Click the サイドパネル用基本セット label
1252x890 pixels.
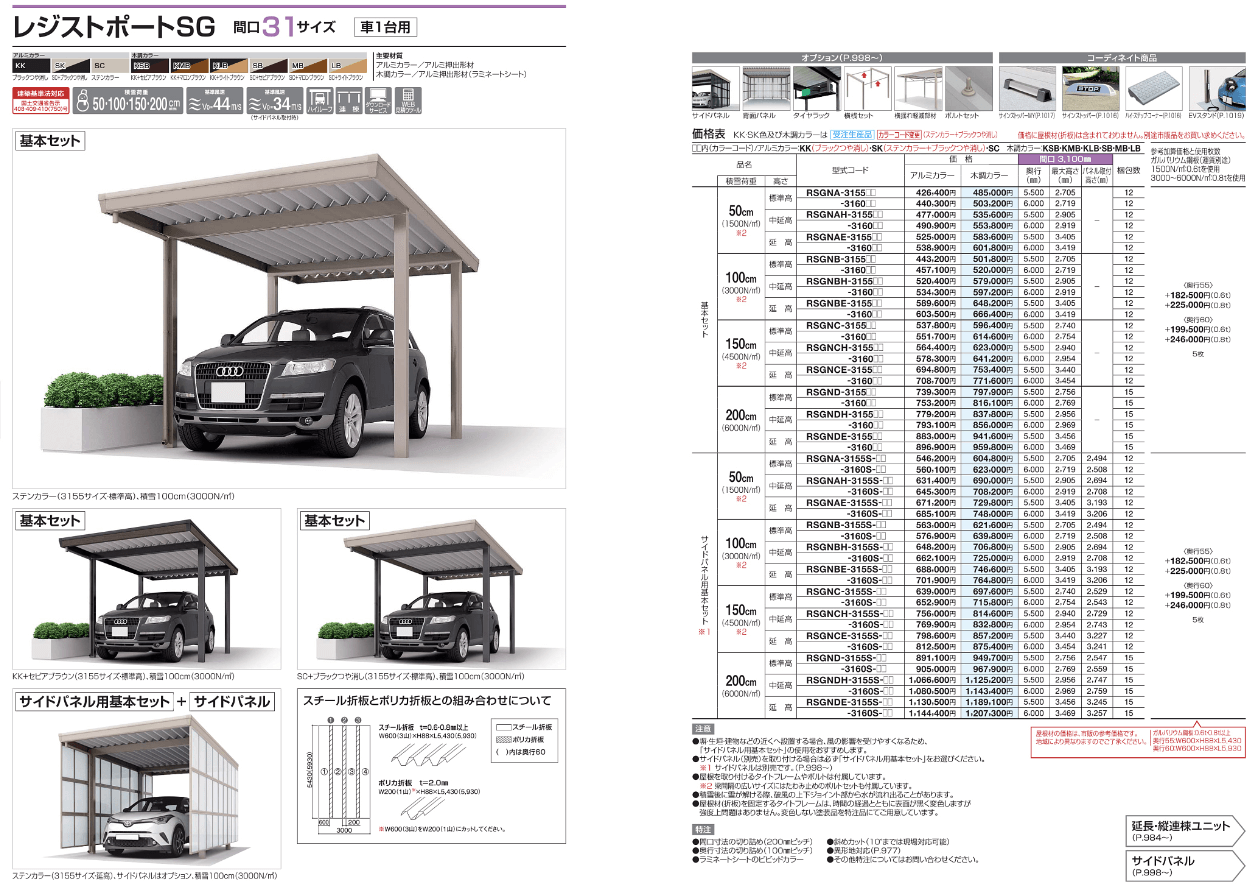(95, 701)
